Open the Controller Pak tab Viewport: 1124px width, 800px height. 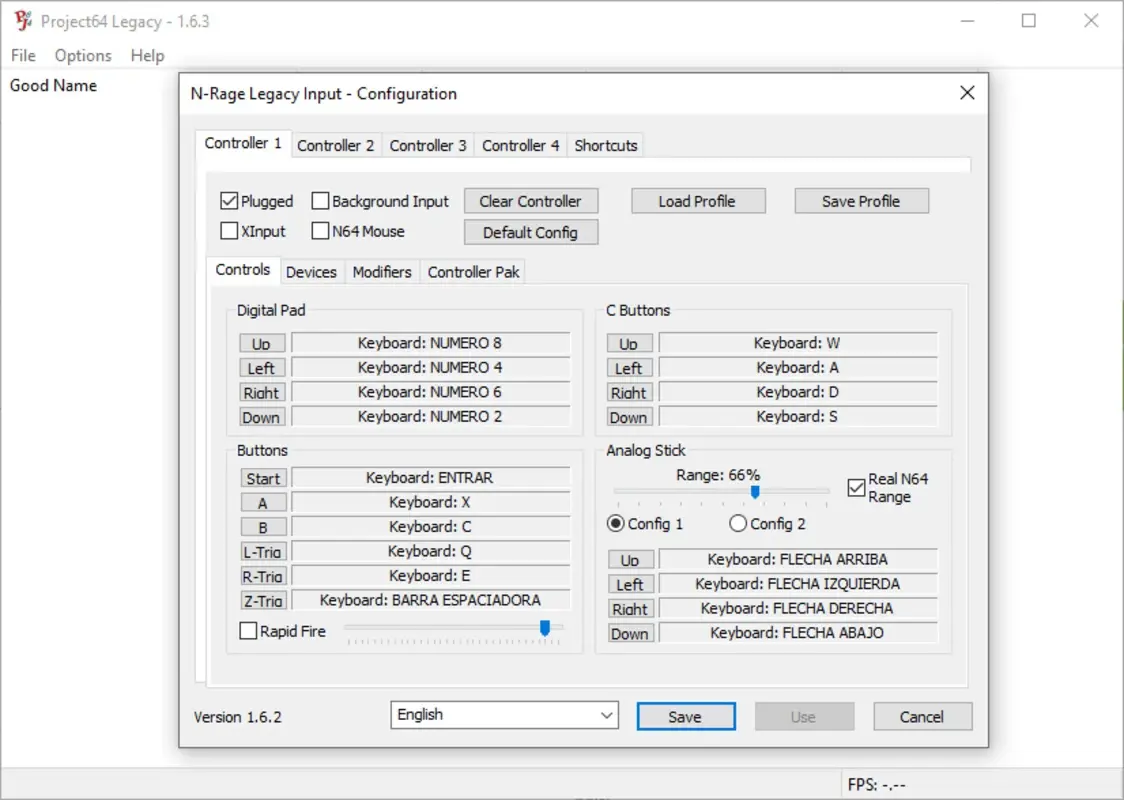click(x=473, y=271)
